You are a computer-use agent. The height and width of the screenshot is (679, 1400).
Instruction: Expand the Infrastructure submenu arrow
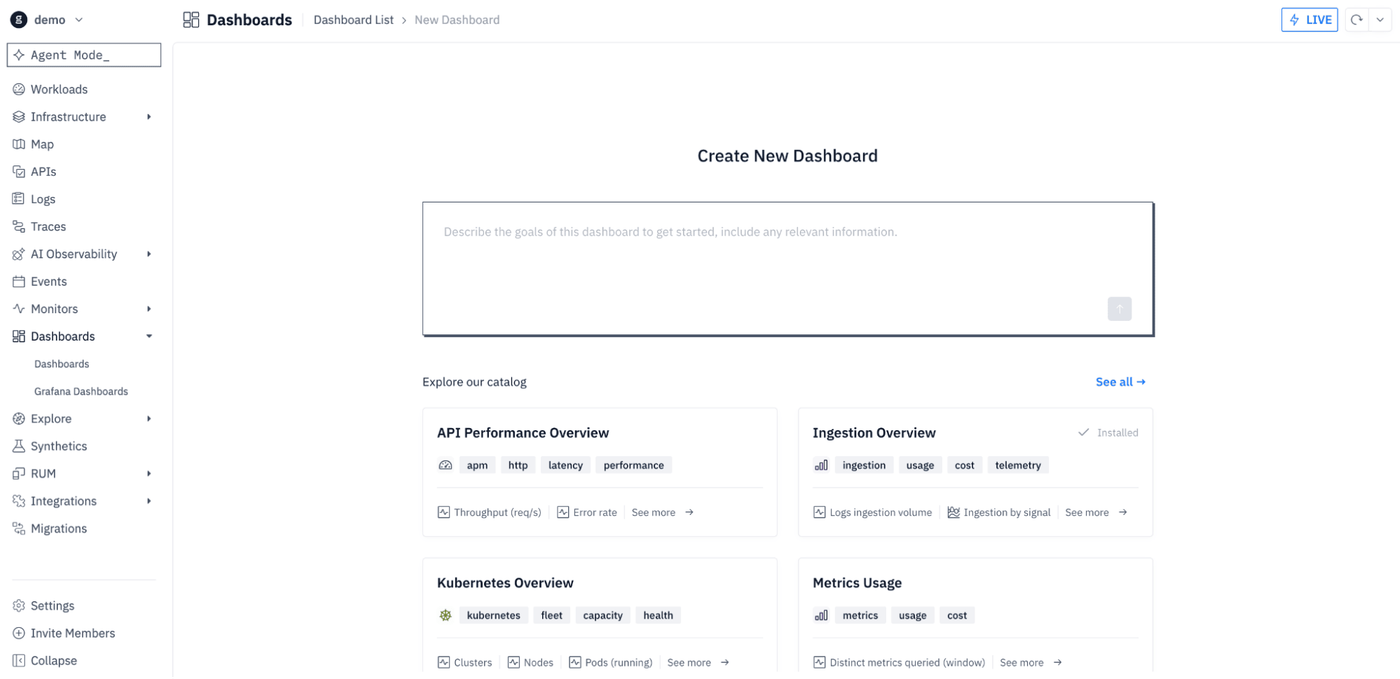(x=149, y=117)
